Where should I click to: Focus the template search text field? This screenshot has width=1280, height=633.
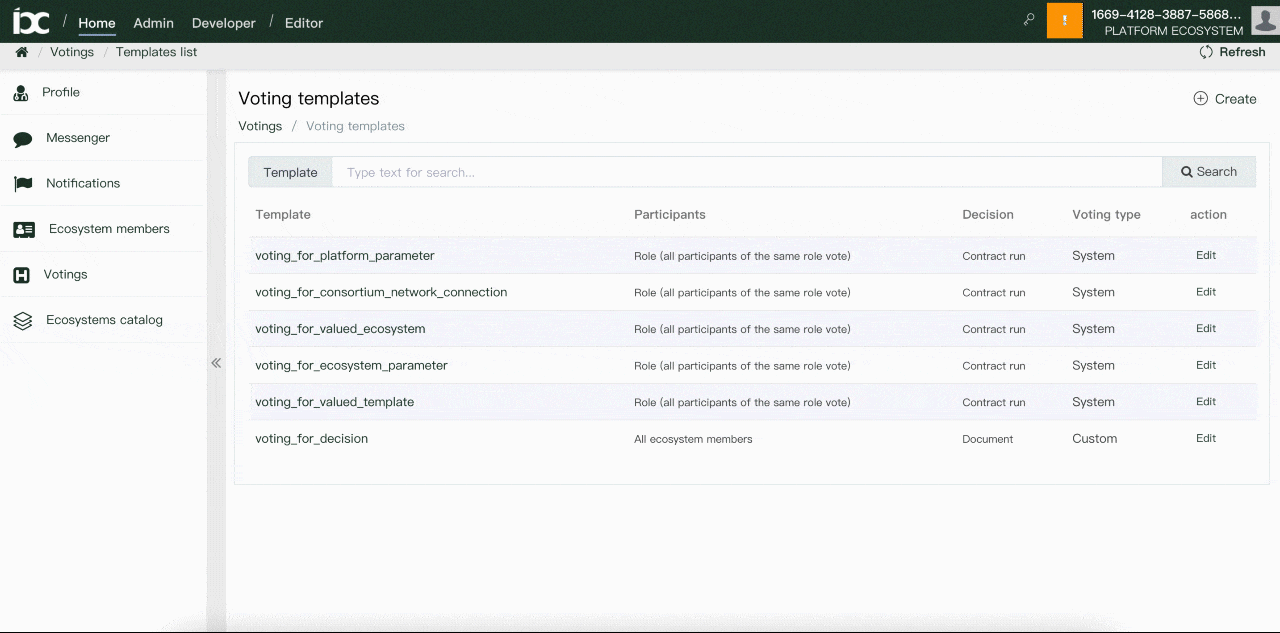(x=746, y=172)
